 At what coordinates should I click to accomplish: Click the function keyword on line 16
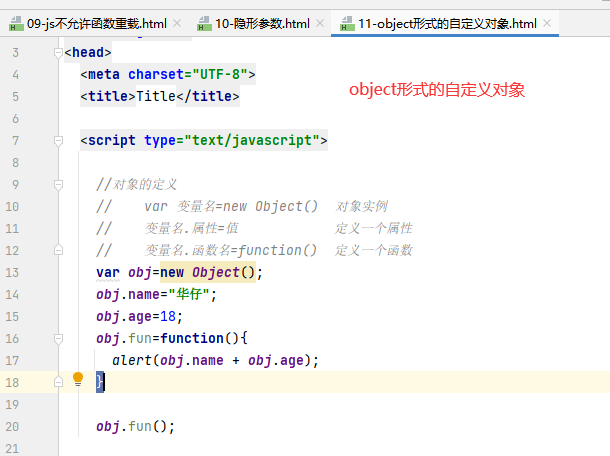192,338
